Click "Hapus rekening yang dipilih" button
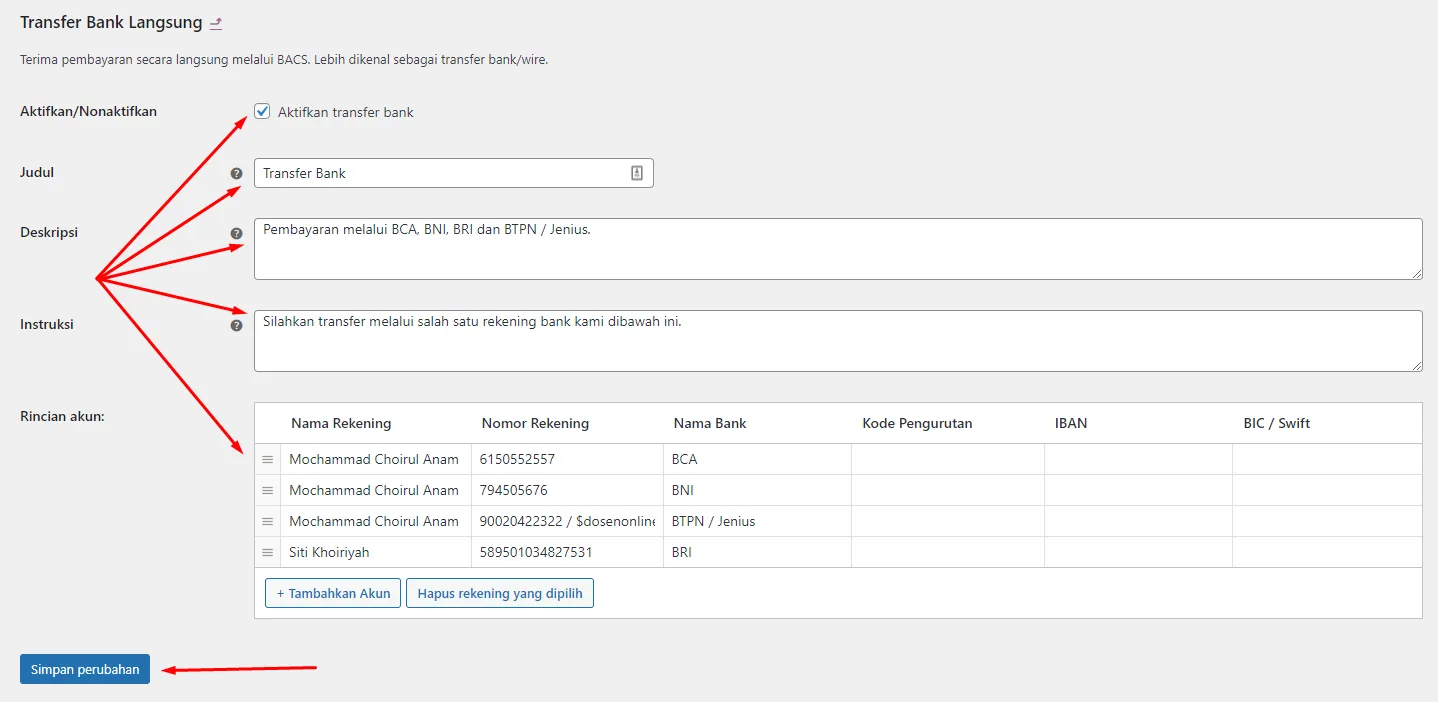The image size is (1438, 702). tap(499, 592)
